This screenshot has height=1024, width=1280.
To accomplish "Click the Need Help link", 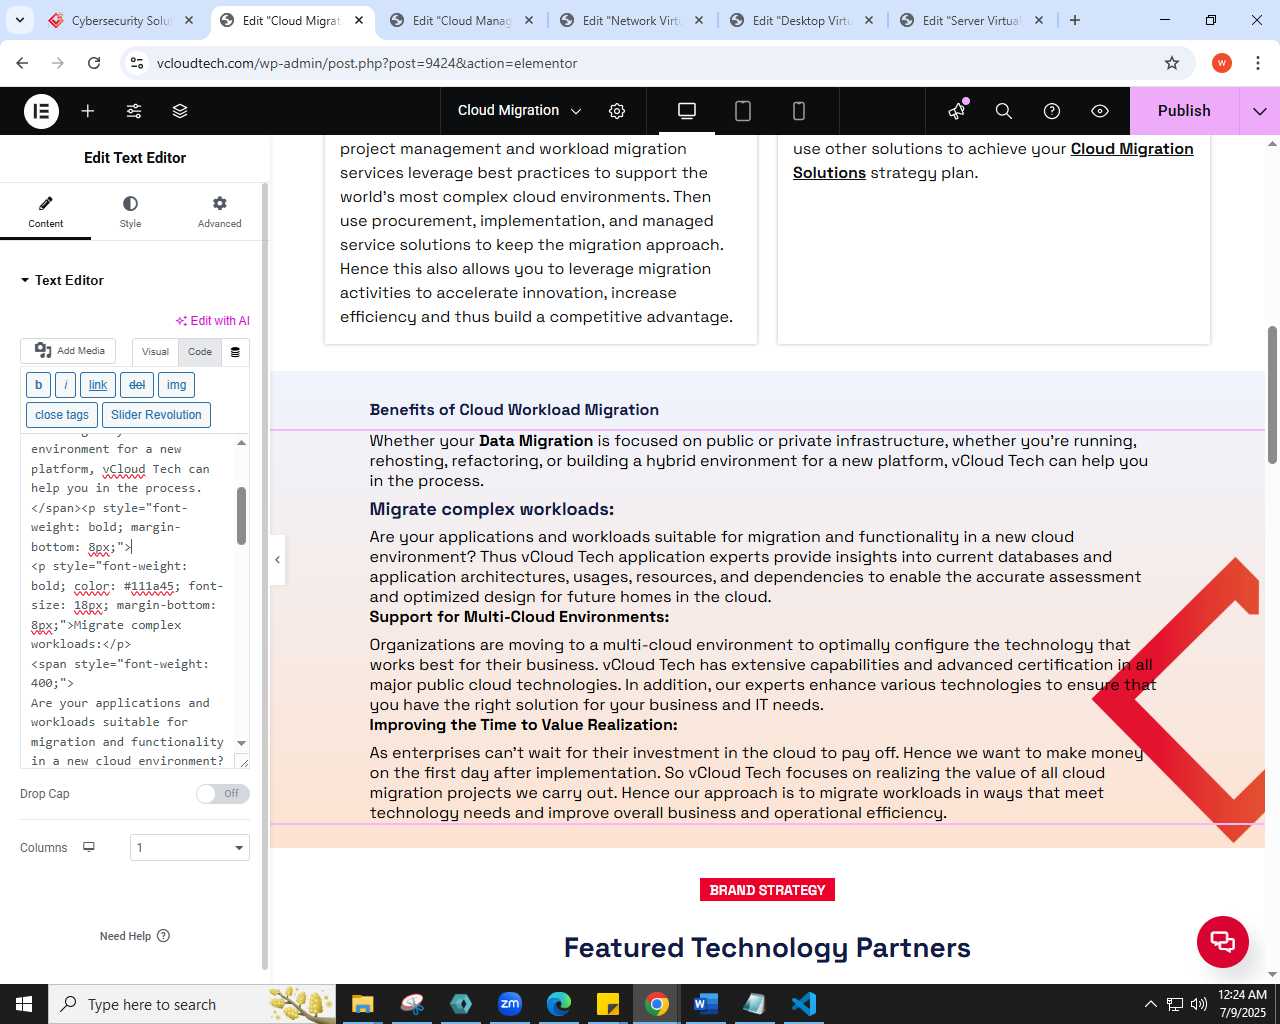I will click(x=135, y=936).
